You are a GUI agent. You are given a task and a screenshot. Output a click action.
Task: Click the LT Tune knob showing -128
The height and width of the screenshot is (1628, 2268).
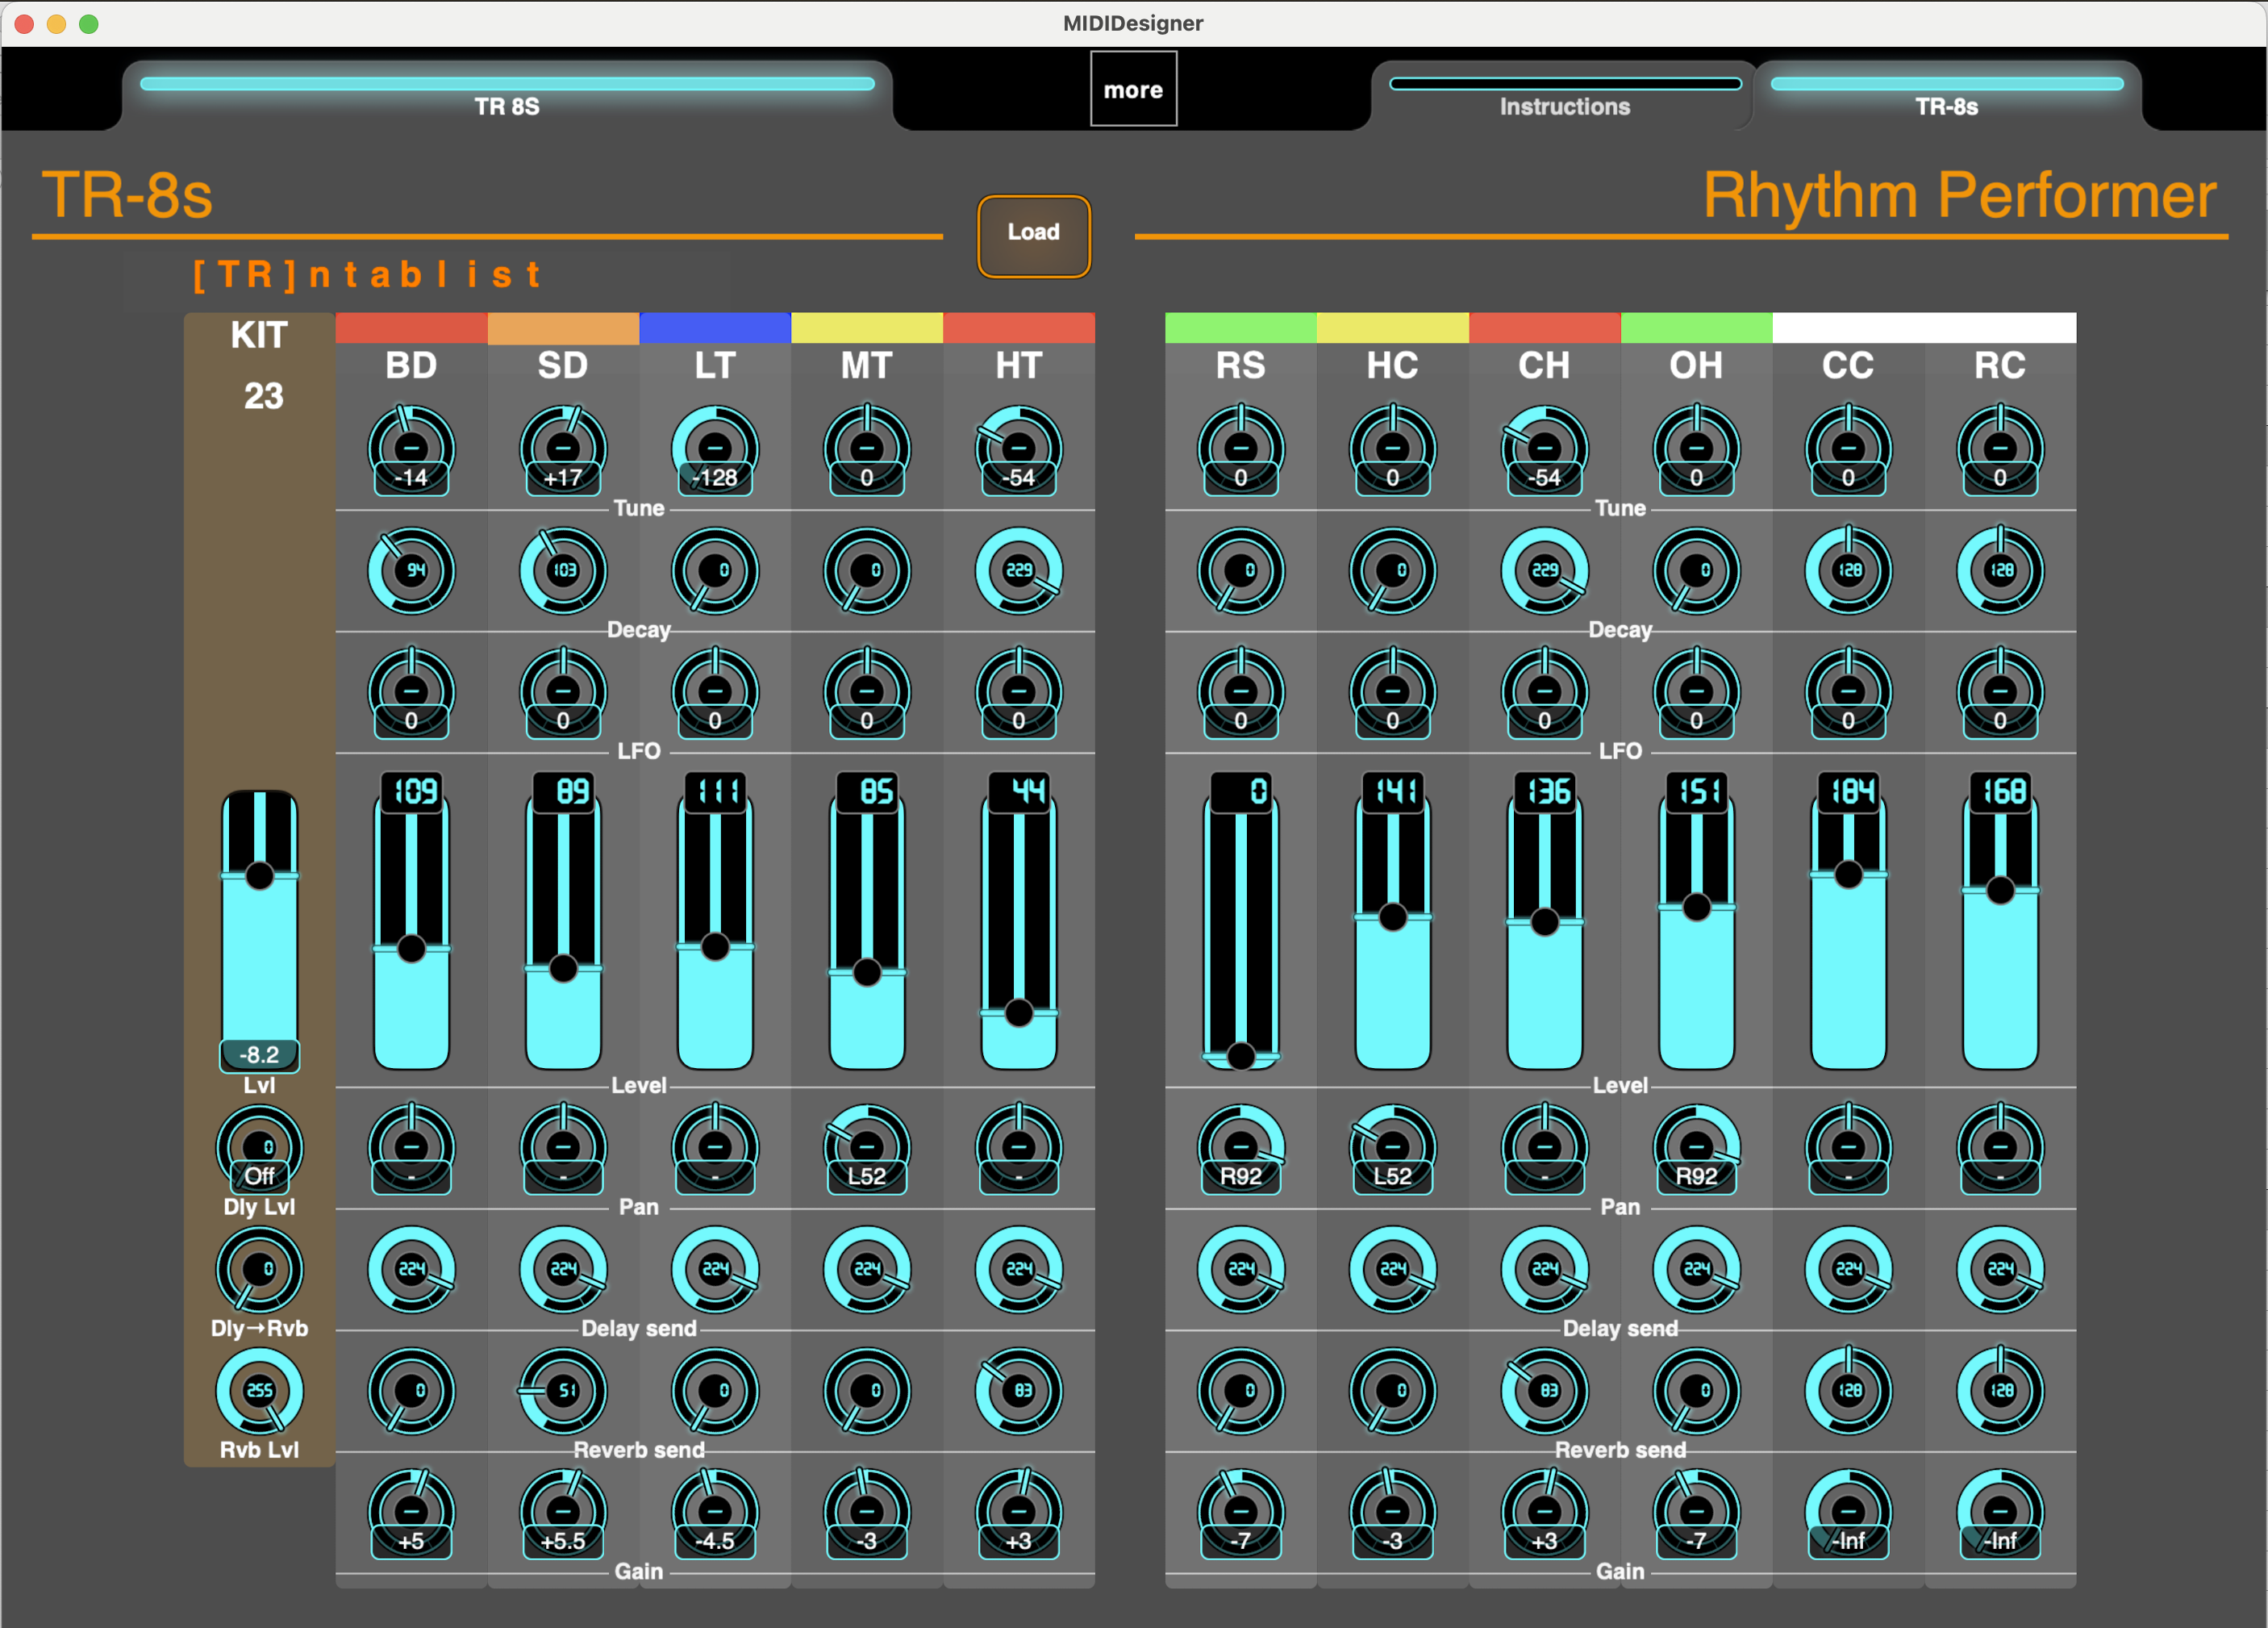tap(715, 449)
